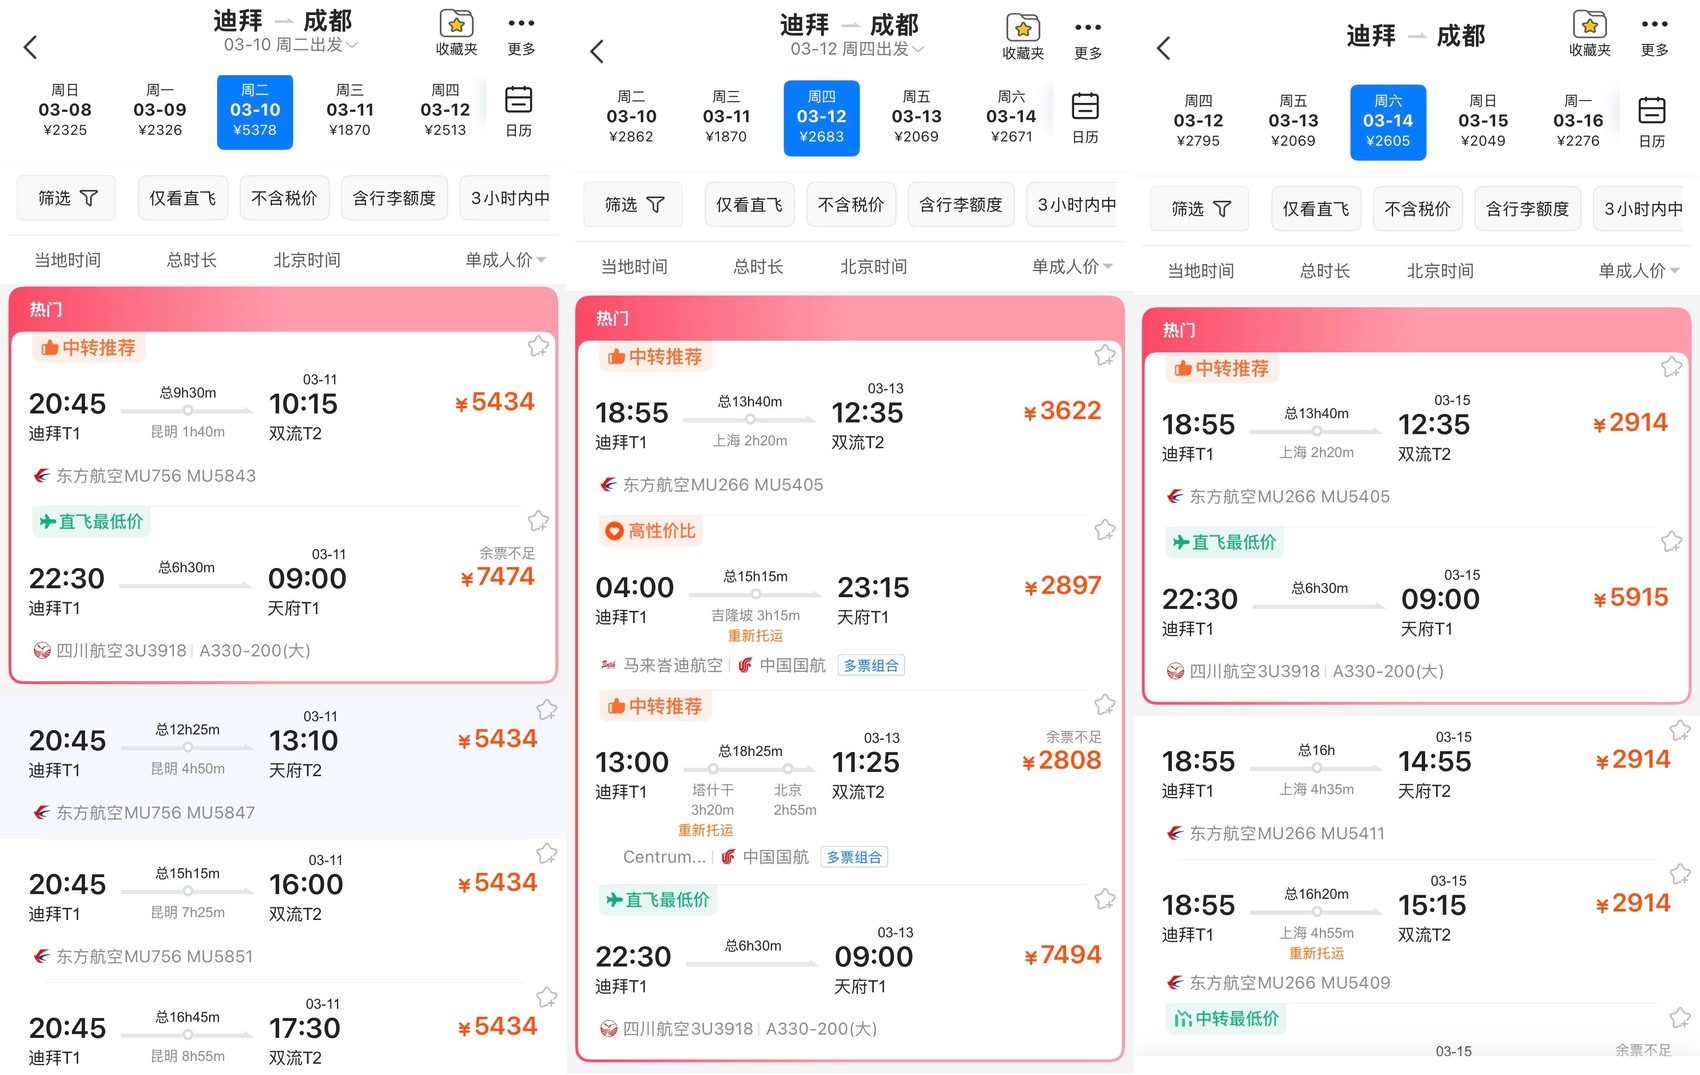Expand the 03-12 周四出发 date dropdown

click(x=857, y=49)
